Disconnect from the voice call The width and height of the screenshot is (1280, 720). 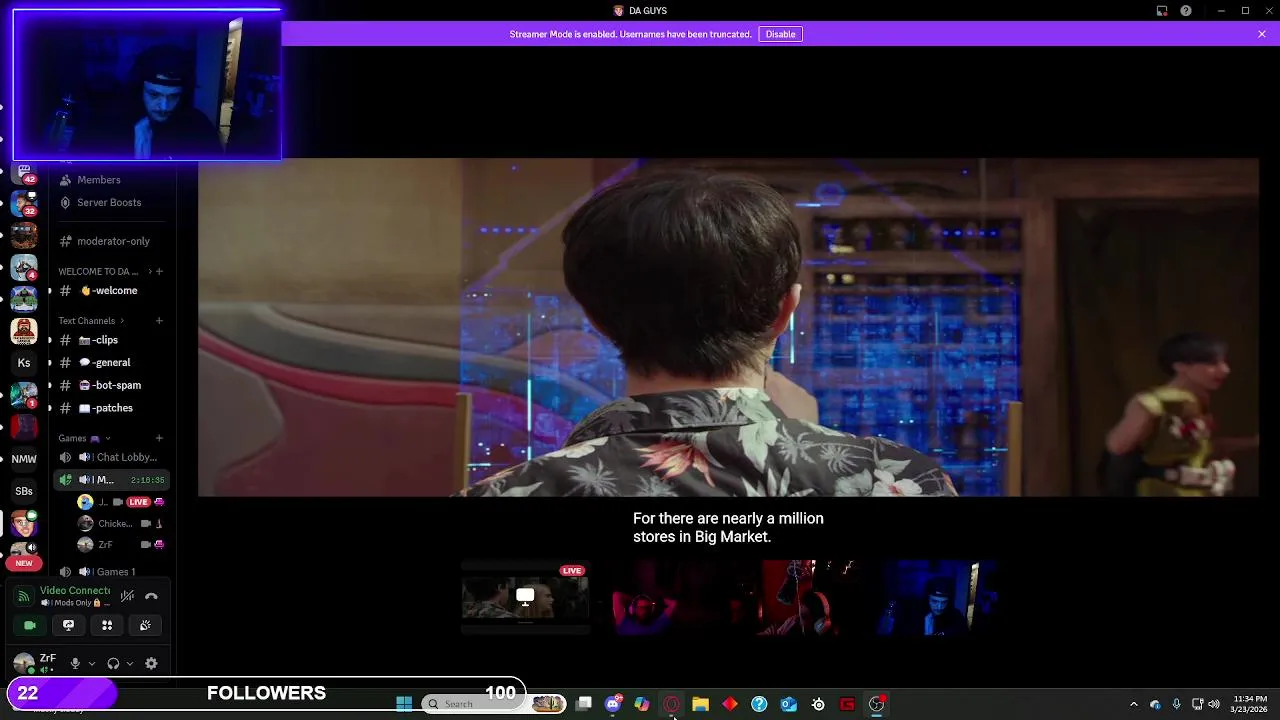click(x=151, y=596)
